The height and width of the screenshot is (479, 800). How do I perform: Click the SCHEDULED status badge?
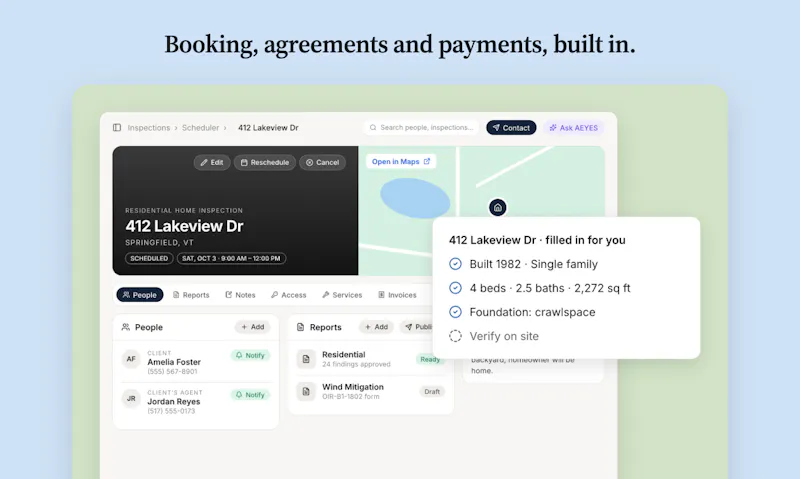149,259
